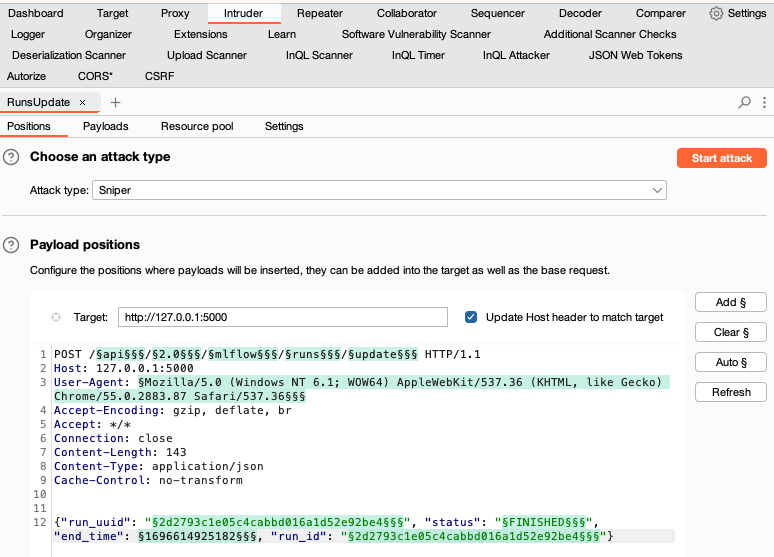This screenshot has width=774, height=557.
Task: Click the §mlflow§ path payload position
Action: [242, 355]
